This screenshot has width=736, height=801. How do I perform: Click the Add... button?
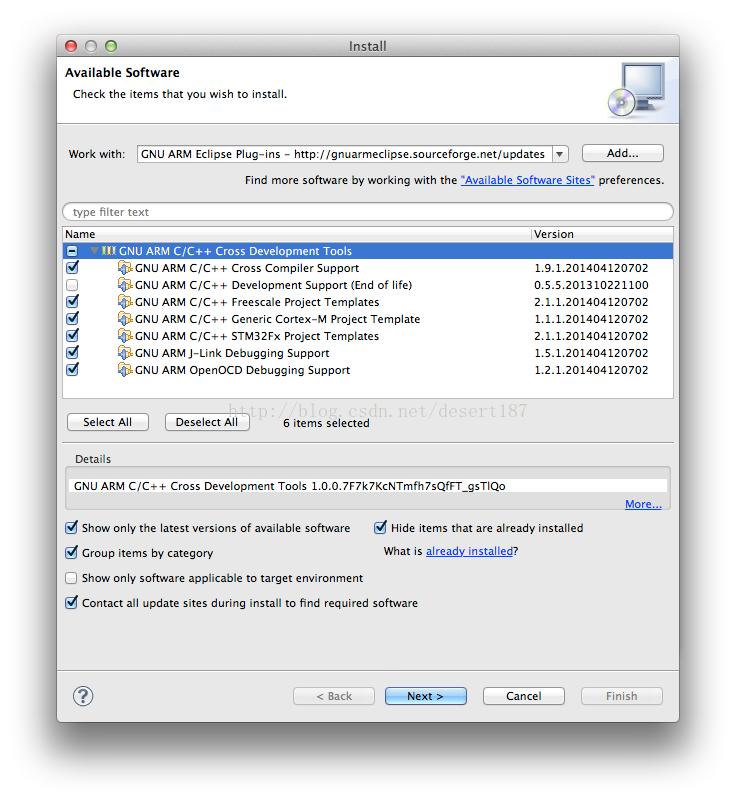(x=623, y=153)
